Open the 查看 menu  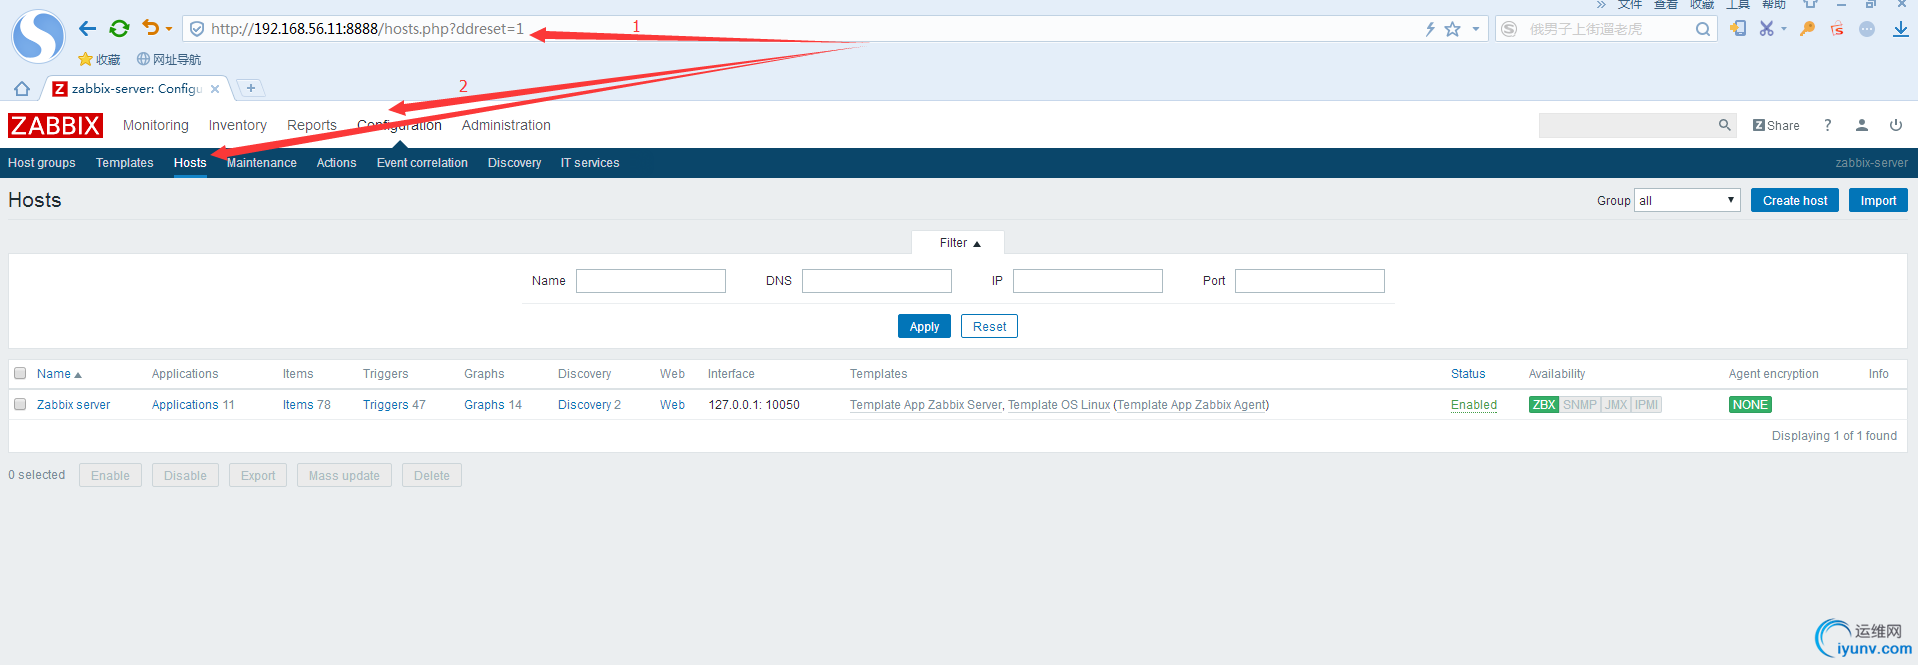click(x=1666, y=4)
